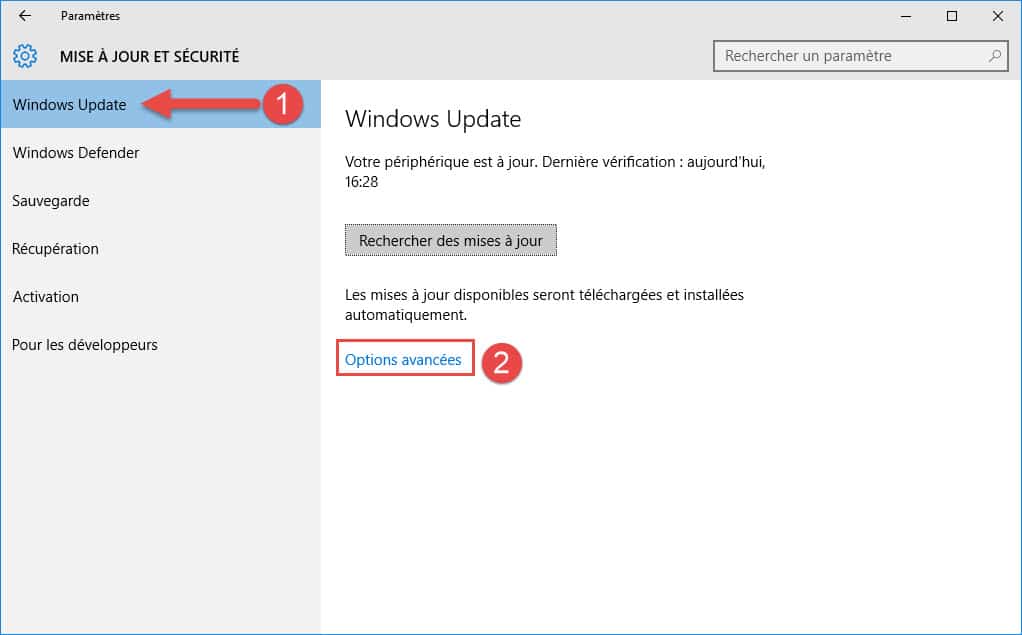Minimize the Paramètres window
The image size is (1022, 635).
click(x=906, y=16)
